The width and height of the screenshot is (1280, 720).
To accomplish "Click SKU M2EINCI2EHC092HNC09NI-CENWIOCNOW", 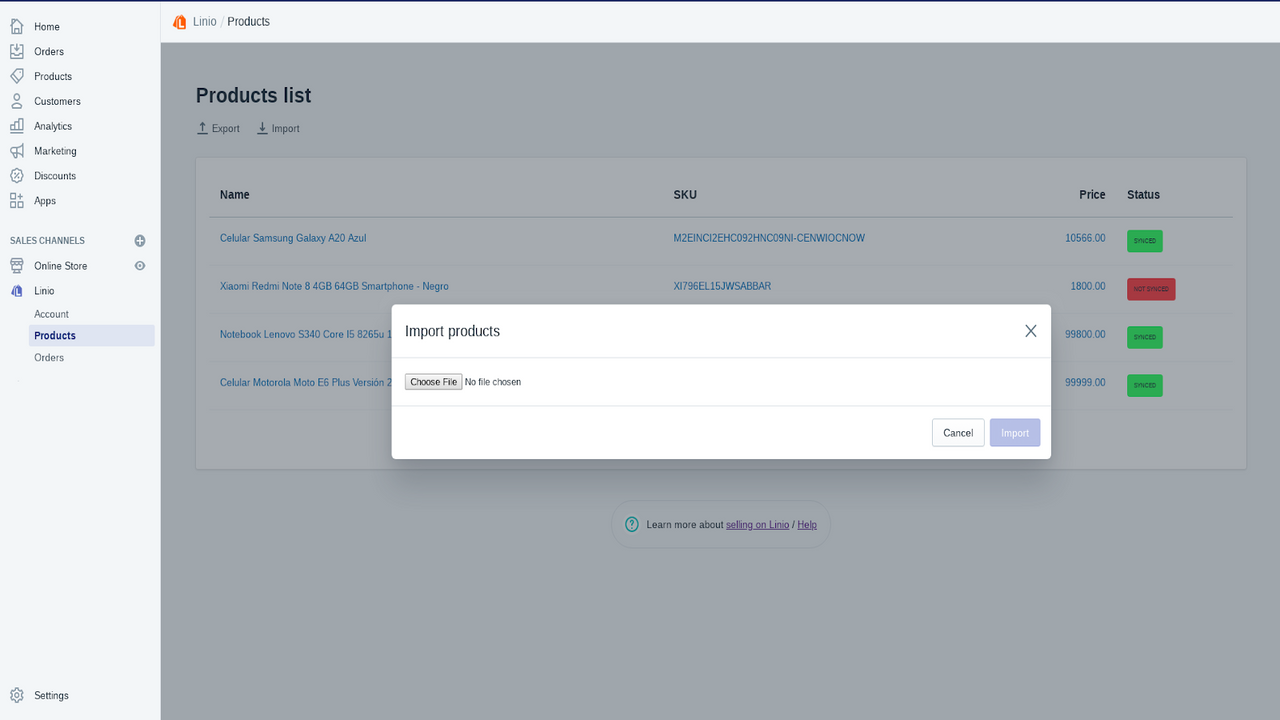I will (769, 238).
